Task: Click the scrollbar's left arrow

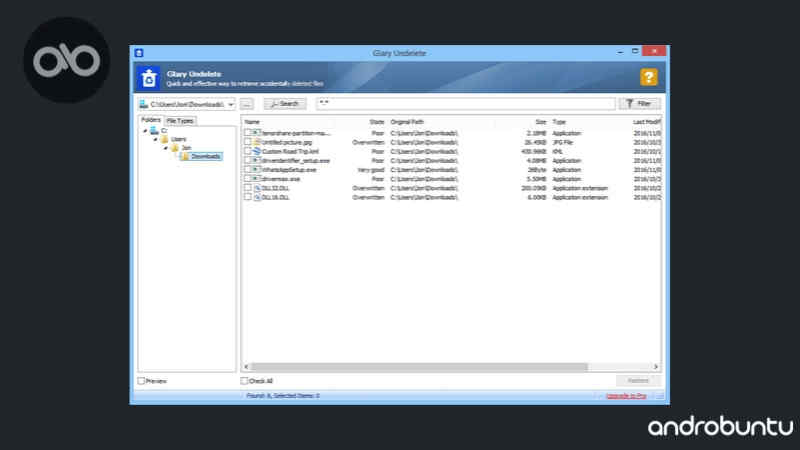Action: [246, 366]
